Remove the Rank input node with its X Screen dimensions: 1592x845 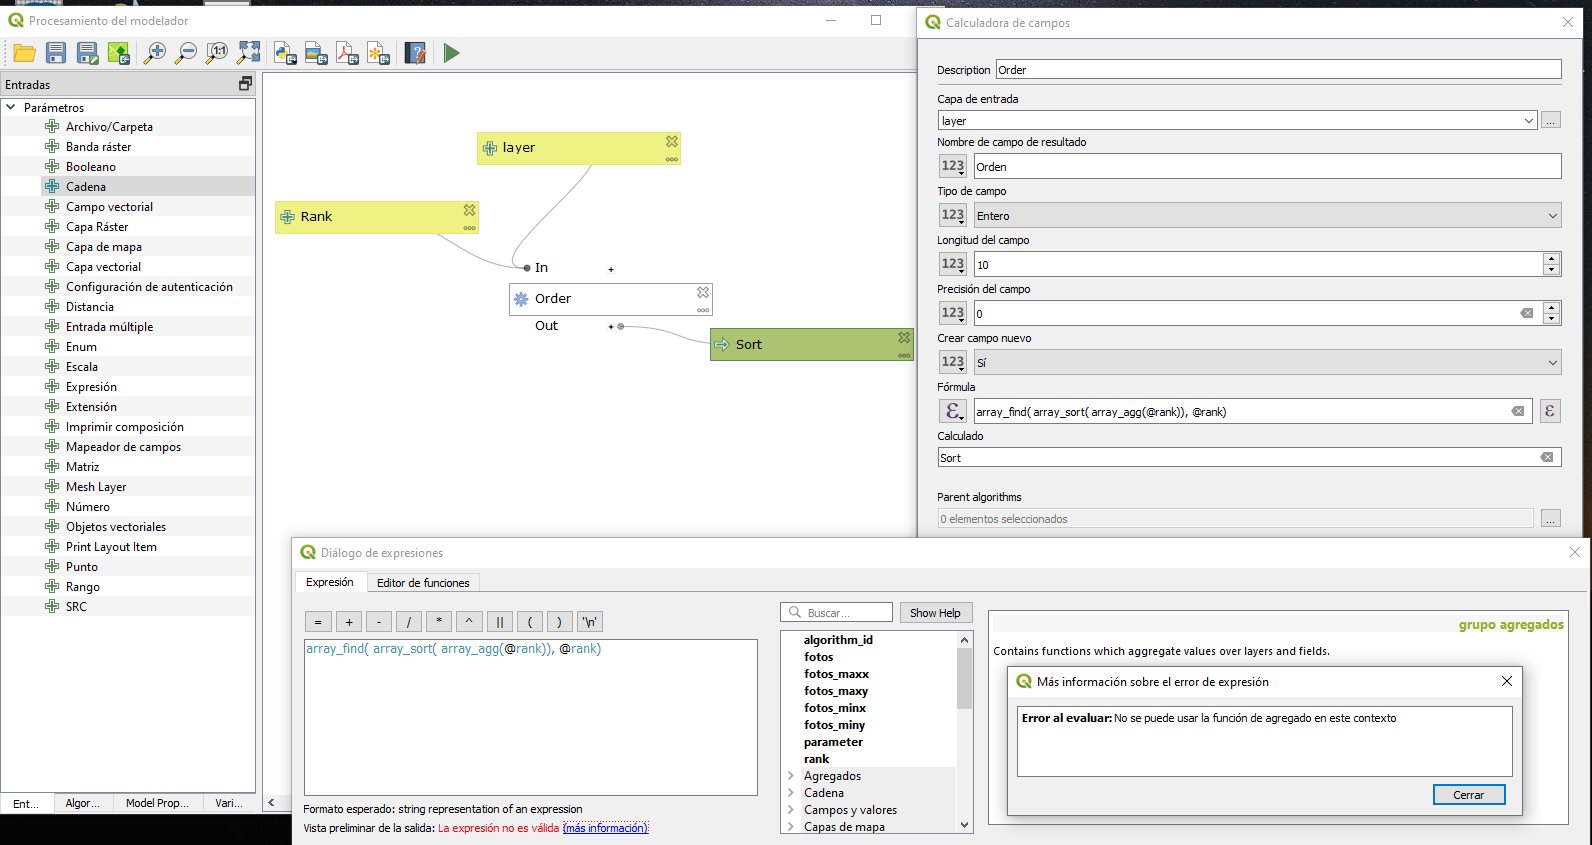click(469, 210)
